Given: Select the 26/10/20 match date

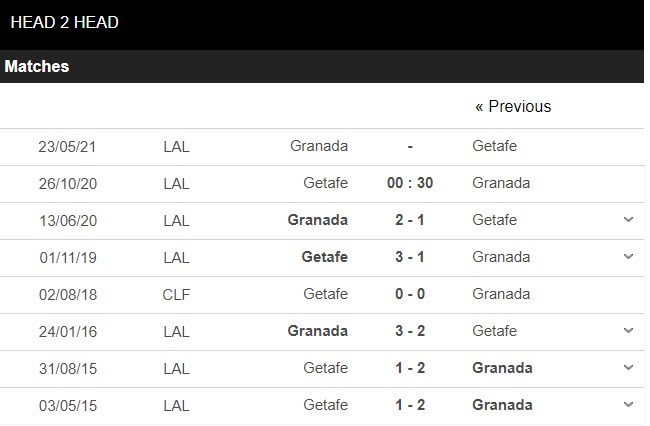Looking at the screenshot, I should (68, 184).
